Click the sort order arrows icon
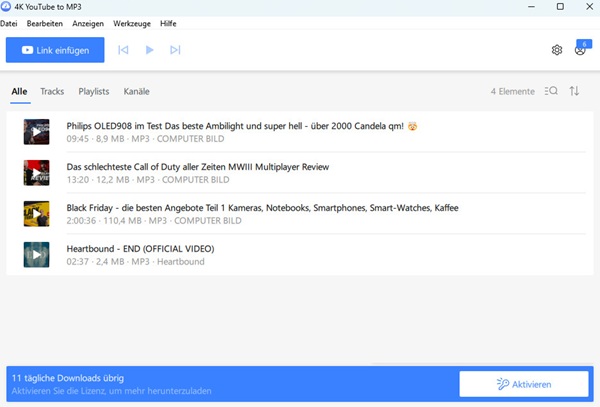This screenshot has height=407, width=600. (x=574, y=92)
